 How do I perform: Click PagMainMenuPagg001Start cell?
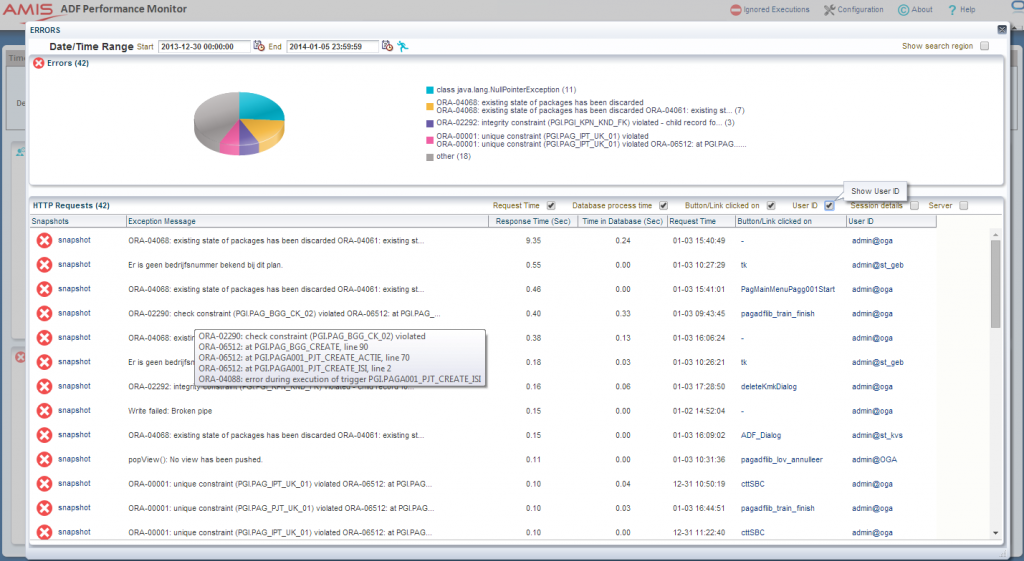[x=788, y=289]
